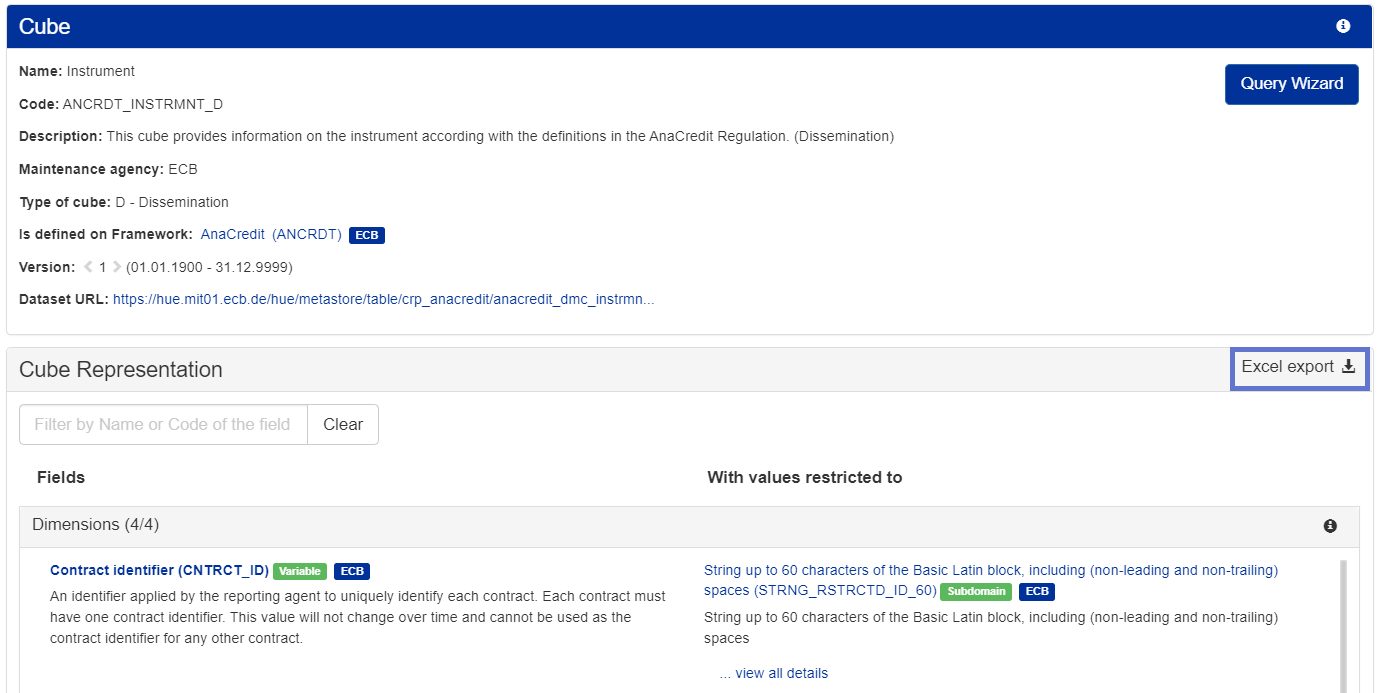Click the green Subdomain badge
1378x693 pixels.
[x=975, y=591]
